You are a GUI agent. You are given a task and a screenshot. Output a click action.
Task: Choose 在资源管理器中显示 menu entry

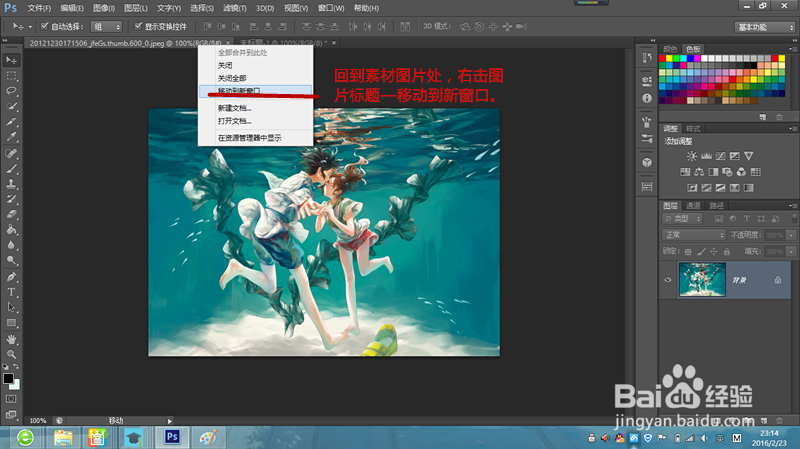[x=256, y=138]
